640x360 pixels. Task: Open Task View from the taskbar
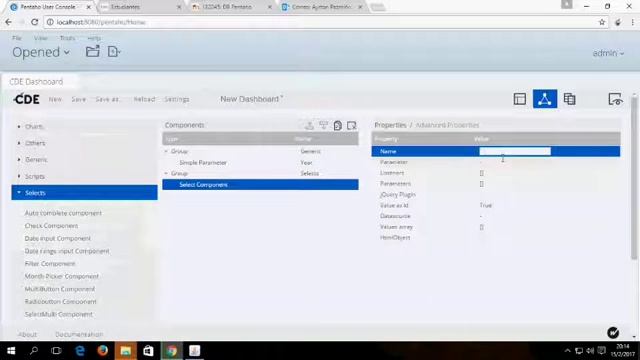click(x=56, y=351)
